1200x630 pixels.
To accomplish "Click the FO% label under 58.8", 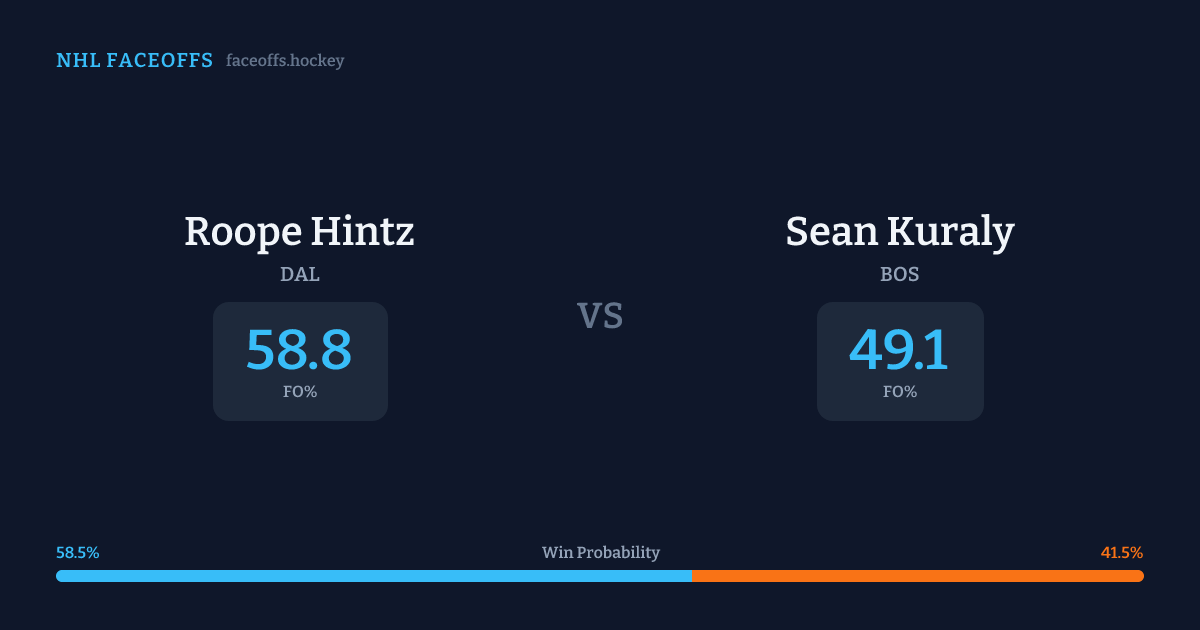I will pyautogui.click(x=300, y=392).
